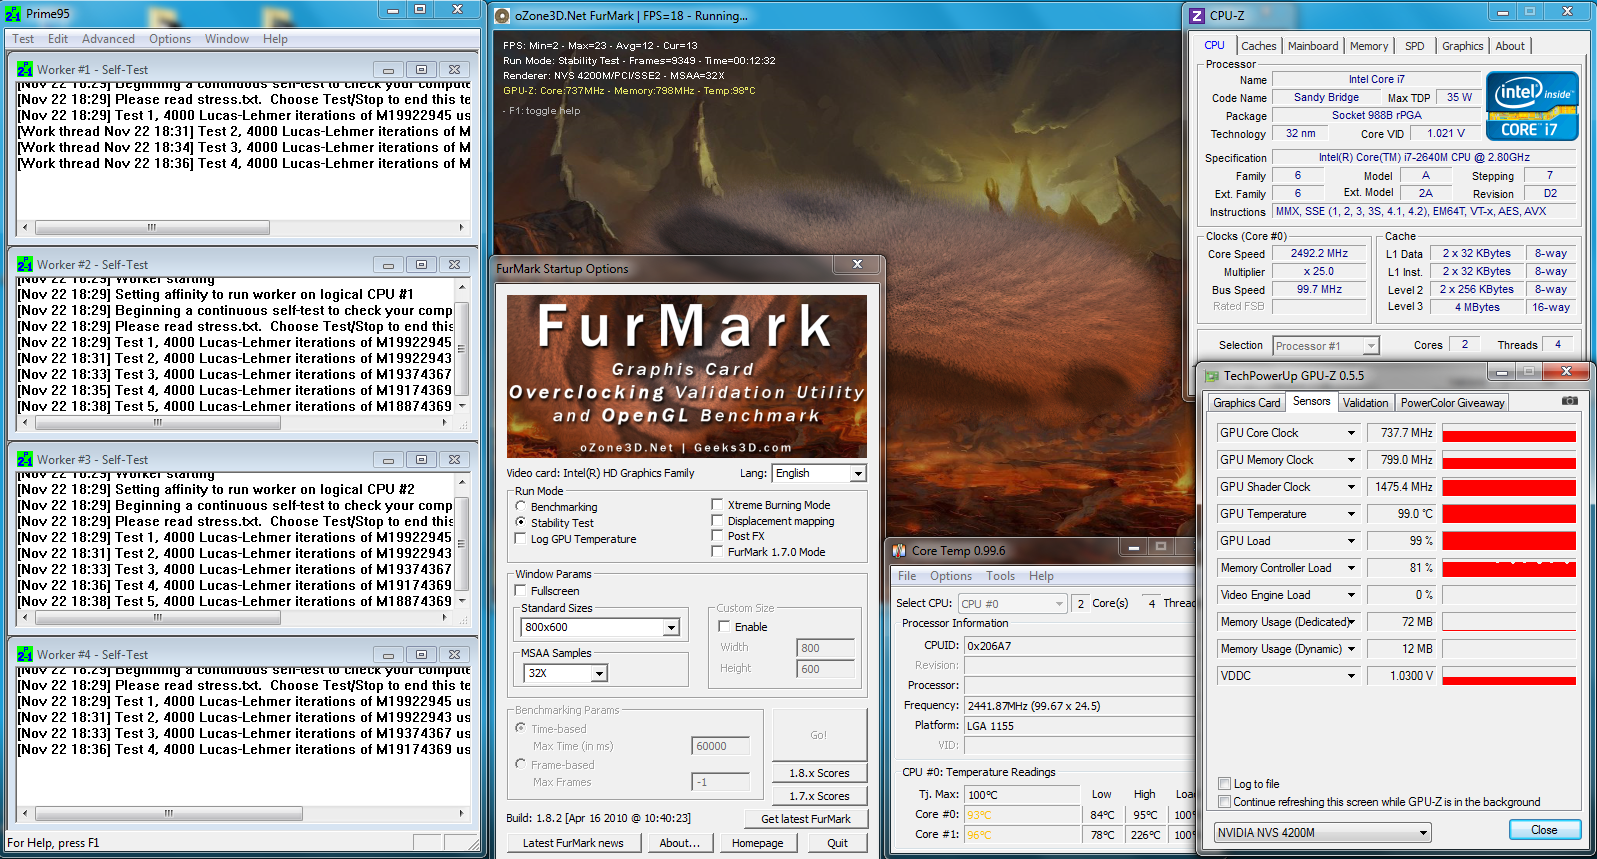Image resolution: width=1597 pixels, height=859 pixels.
Task: Click Worker #3 window icon
Action: pyautogui.click(x=26, y=459)
